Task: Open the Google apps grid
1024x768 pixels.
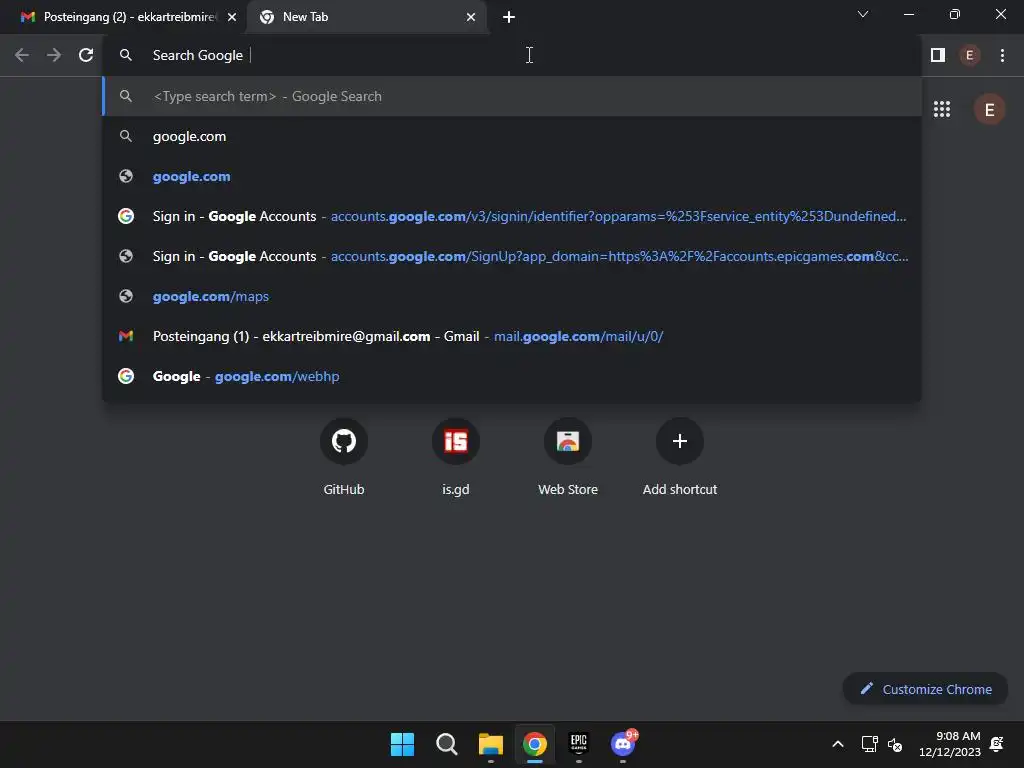Action: pyautogui.click(x=942, y=109)
